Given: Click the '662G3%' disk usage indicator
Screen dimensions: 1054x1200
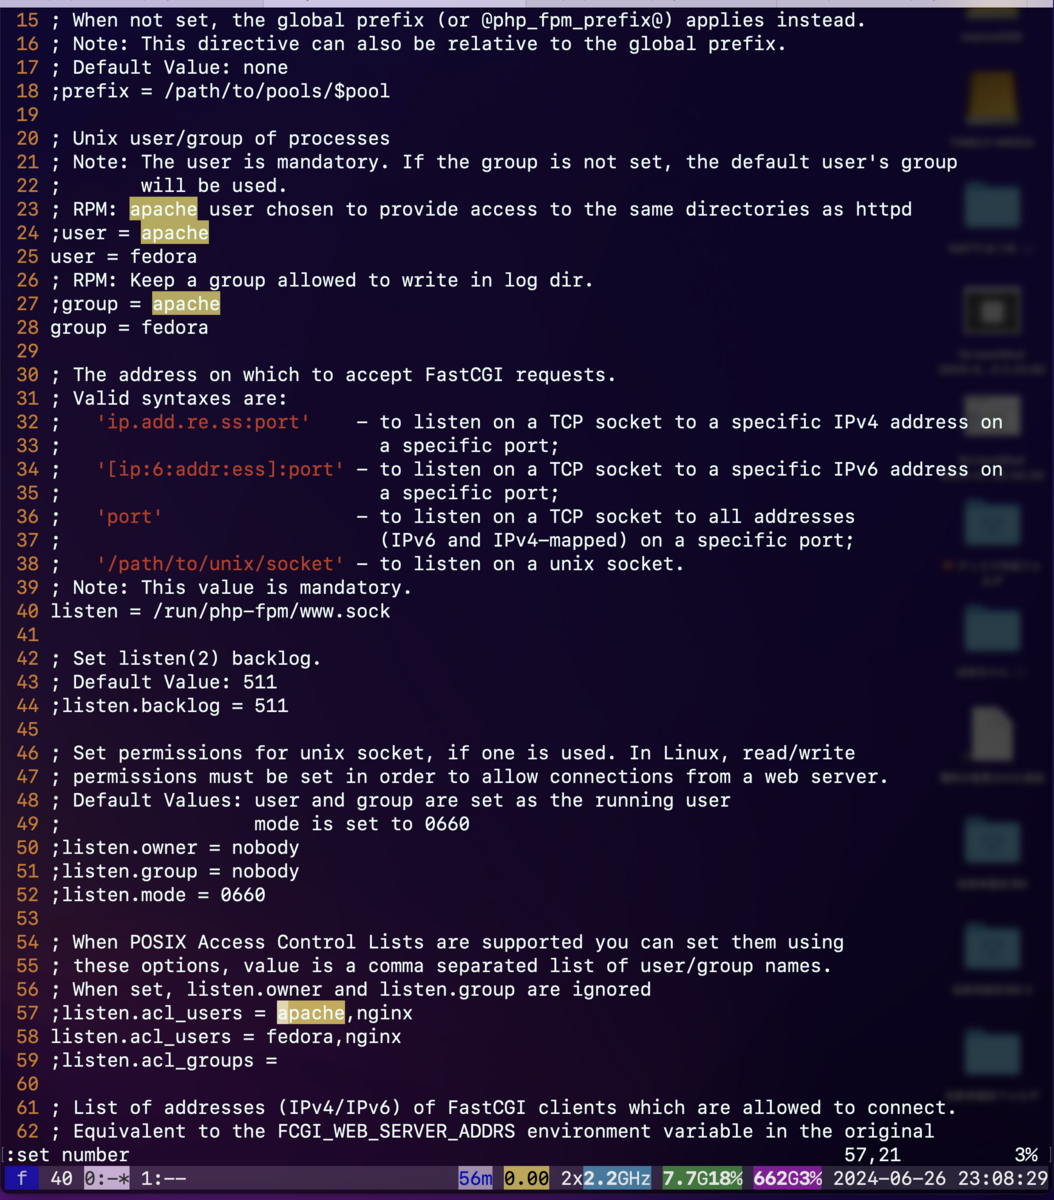Looking at the screenshot, I should [x=787, y=1179].
